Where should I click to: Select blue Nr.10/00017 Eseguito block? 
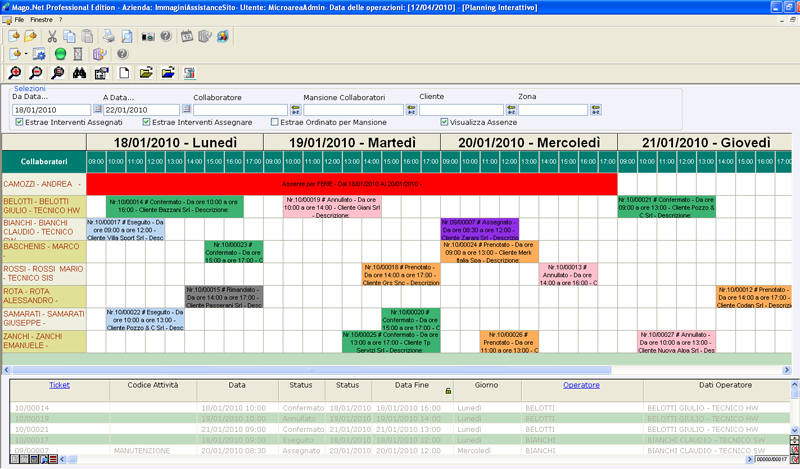click(x=126, y=229)
